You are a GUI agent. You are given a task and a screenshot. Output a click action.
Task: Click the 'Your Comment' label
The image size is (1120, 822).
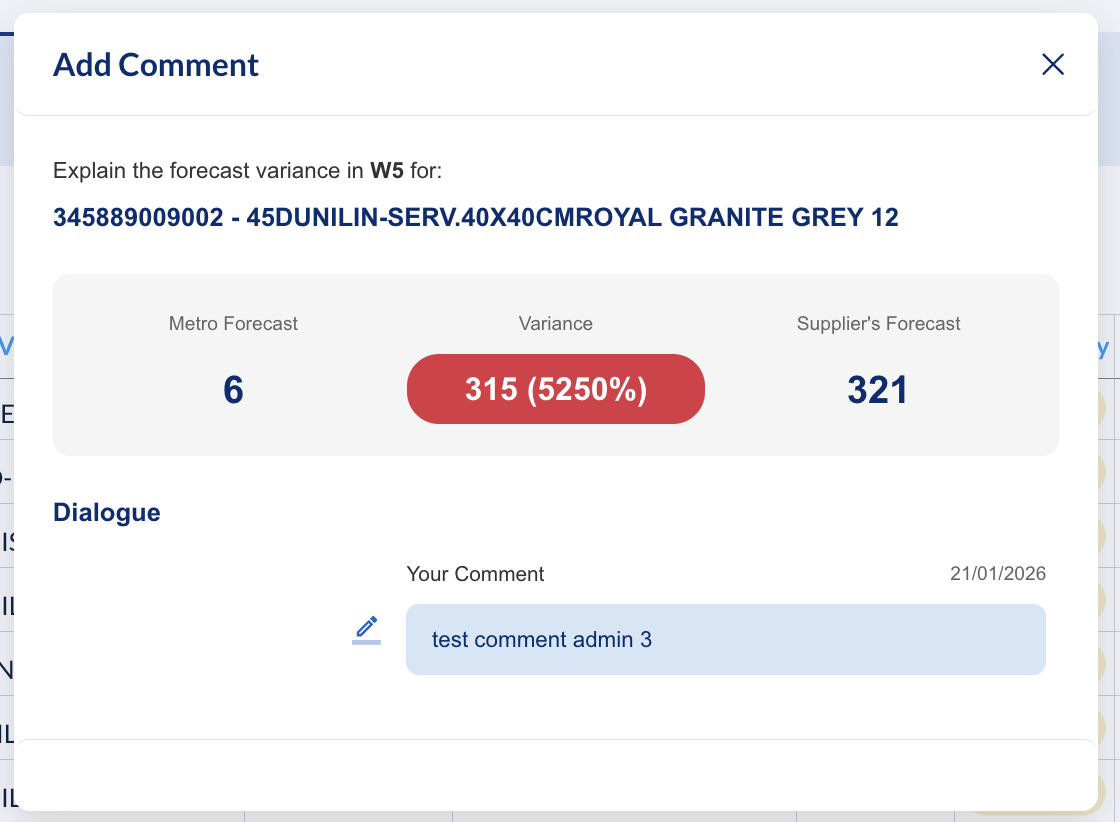[x=475, y=574]
